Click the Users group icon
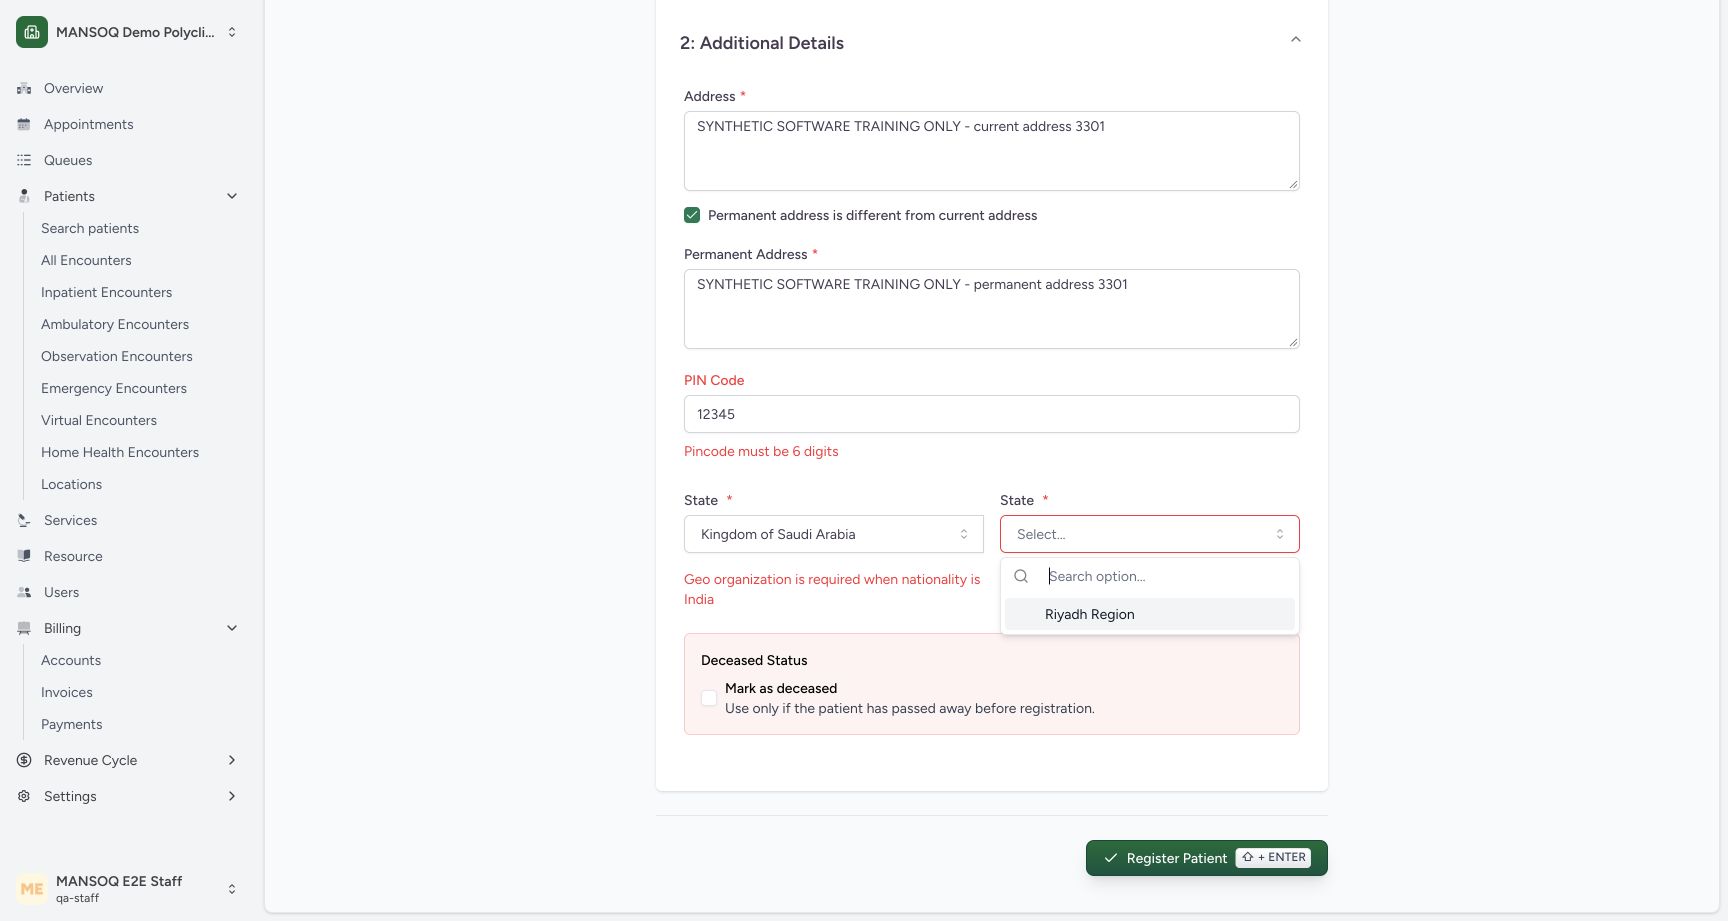 tap(24, 592)
